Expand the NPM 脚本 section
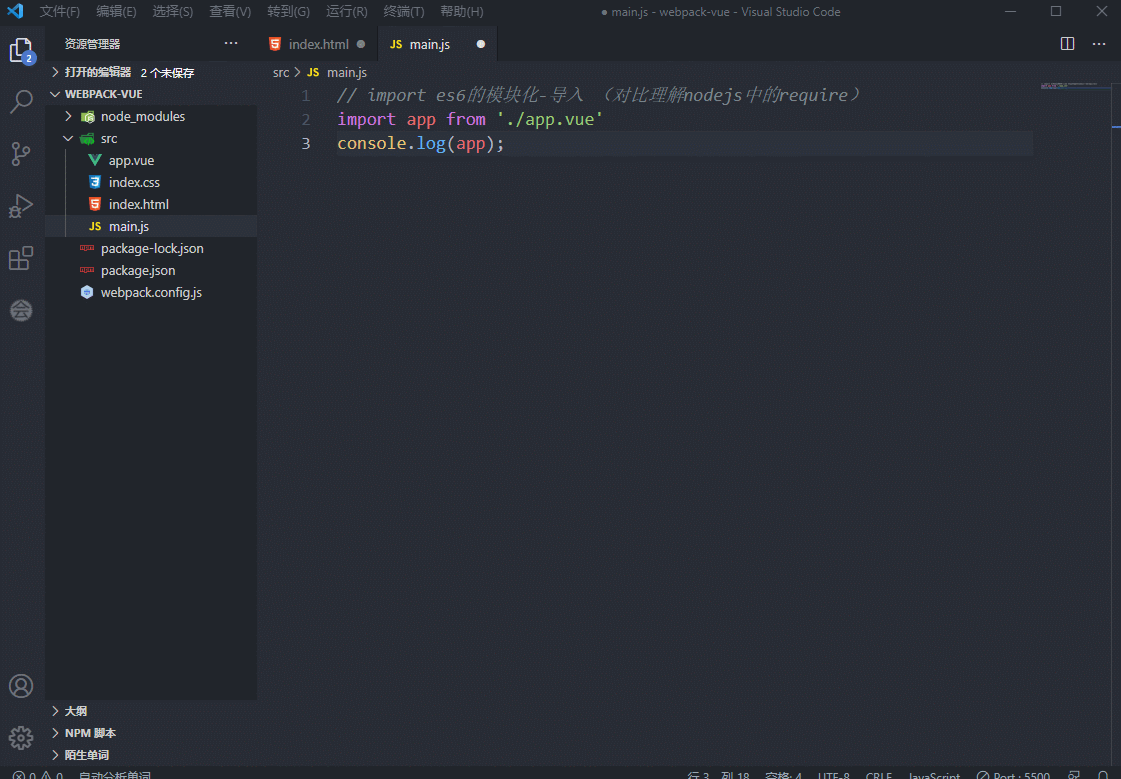Image resolution: width=1121 pixels, height=779 pixels. point(90,733)
